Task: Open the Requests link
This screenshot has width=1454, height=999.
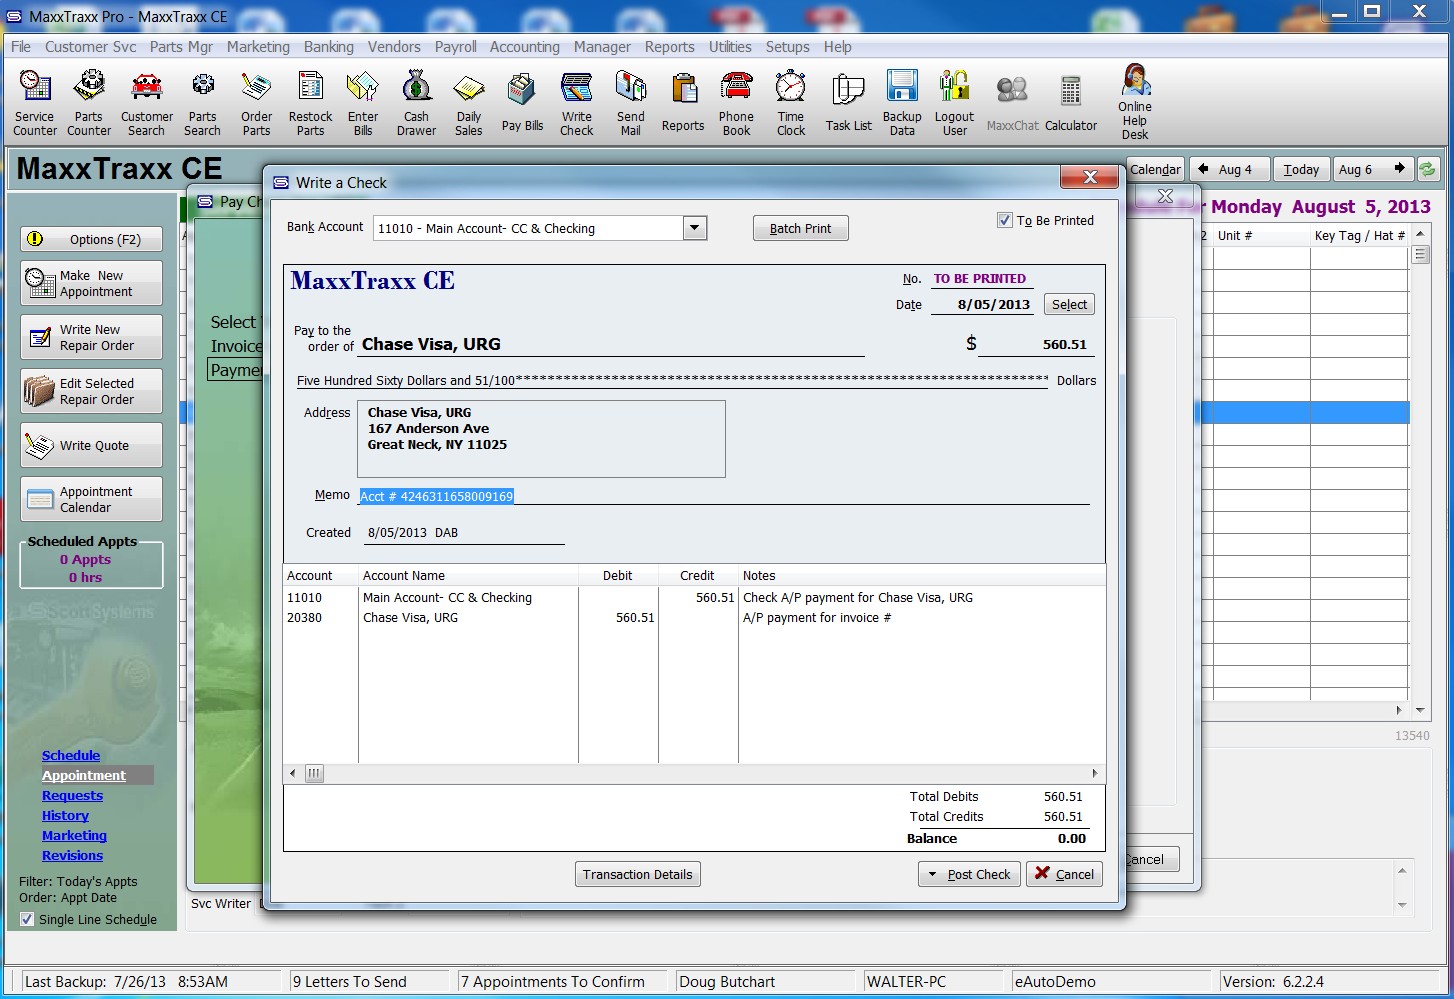Action: point(72,795)
